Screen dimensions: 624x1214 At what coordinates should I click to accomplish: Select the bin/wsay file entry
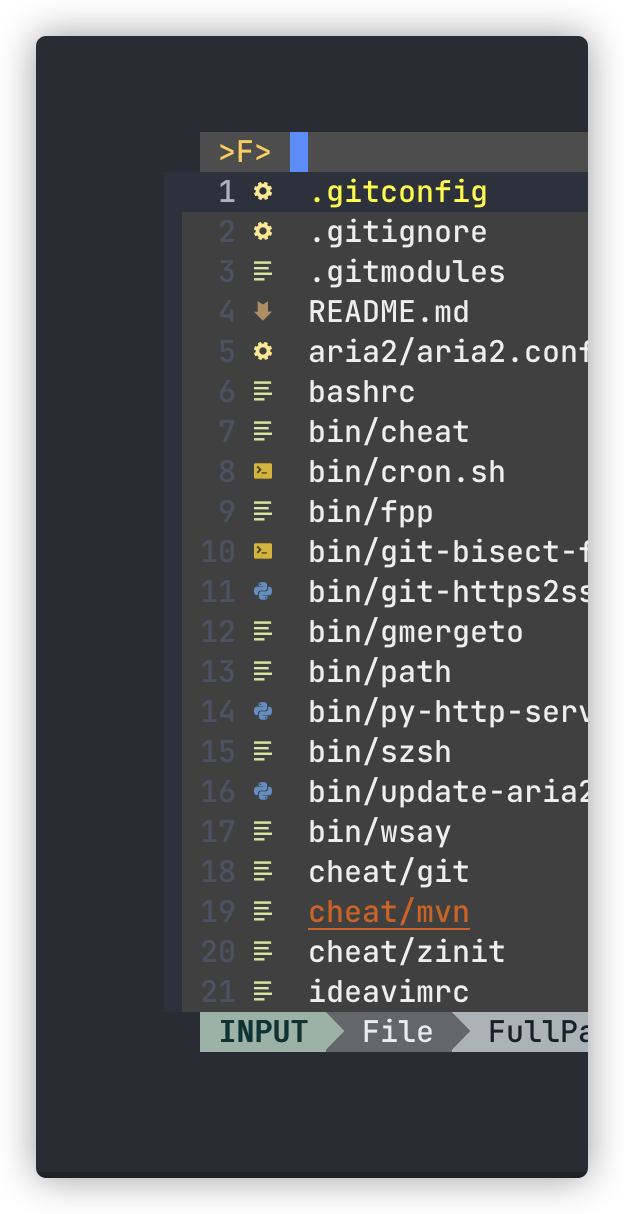373,831
